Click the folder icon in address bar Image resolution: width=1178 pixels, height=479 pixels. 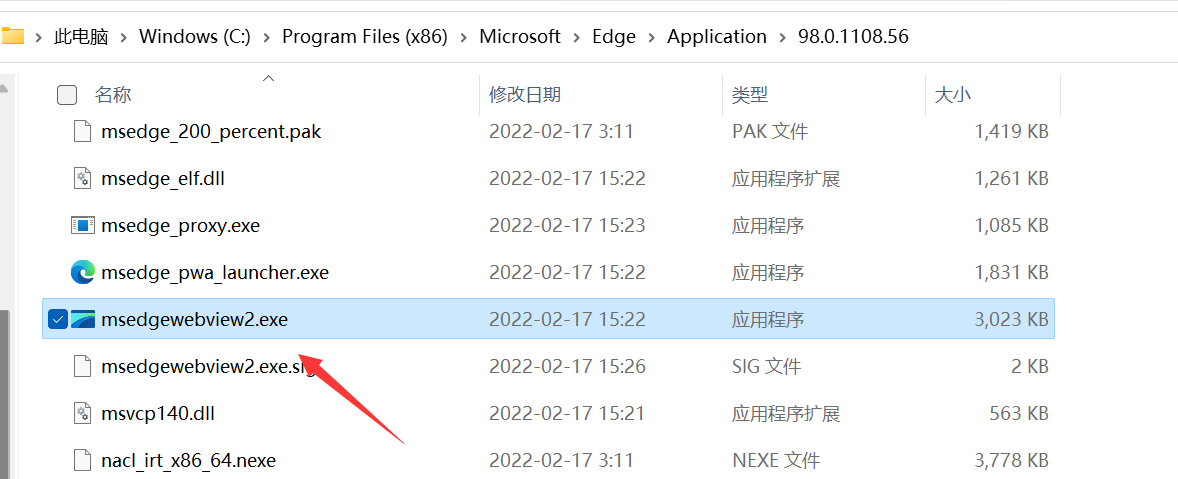pyautogui.click(x=12, y=37)
